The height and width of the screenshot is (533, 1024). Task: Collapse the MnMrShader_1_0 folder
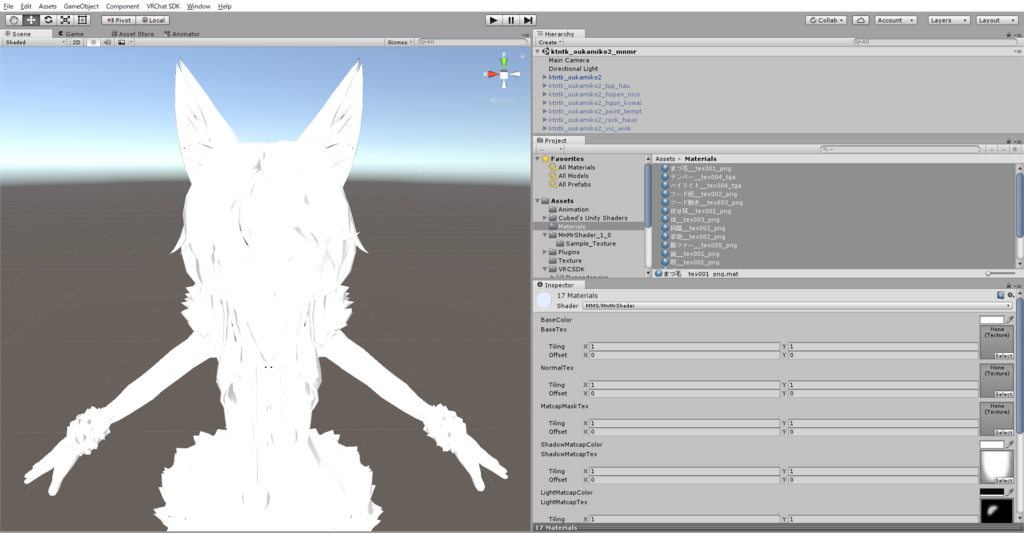click(x=545, y=234)
